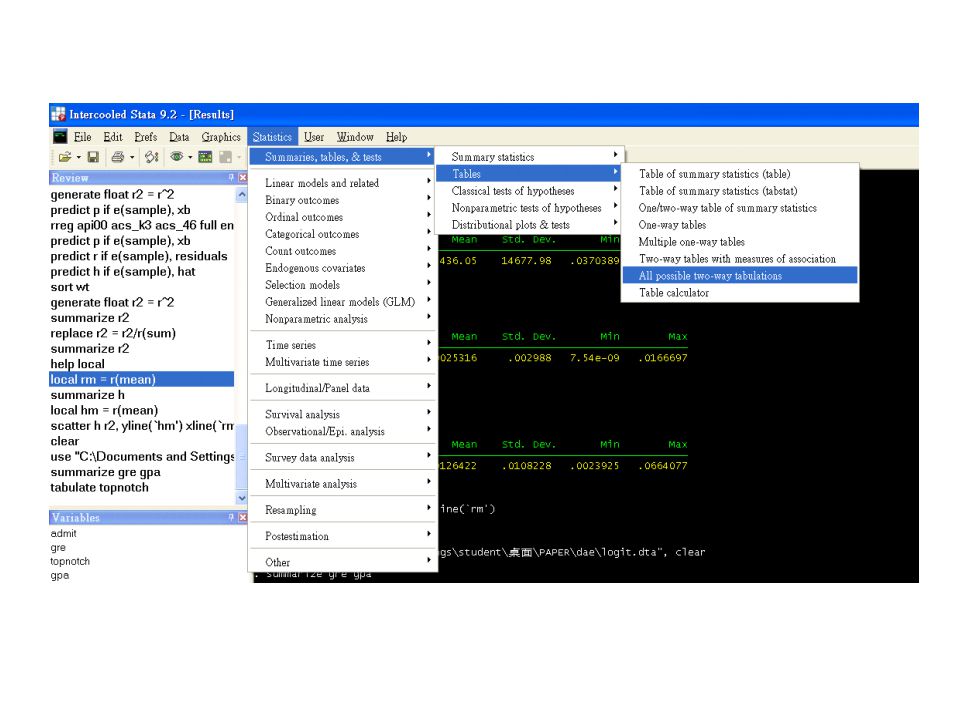This screenshot has width=960, height=720.
Task: Click the Viewer eye icon in toolbar
Action: coord(177,157)
